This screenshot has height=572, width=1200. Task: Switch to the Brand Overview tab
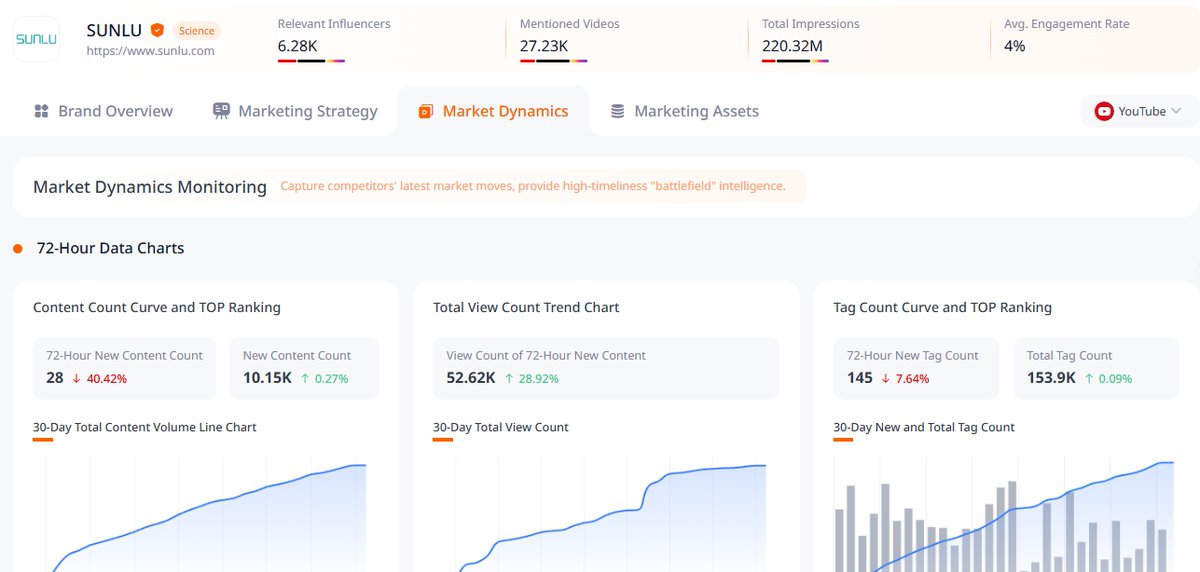tap(103, 111)
